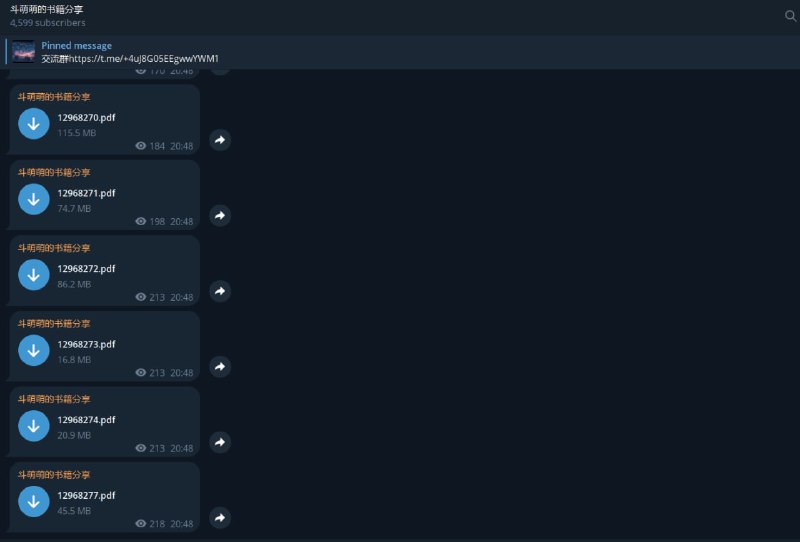The image size is (800, 542).
Task: Share the 12968271.pdf message
Action: (x=220, y=215)
